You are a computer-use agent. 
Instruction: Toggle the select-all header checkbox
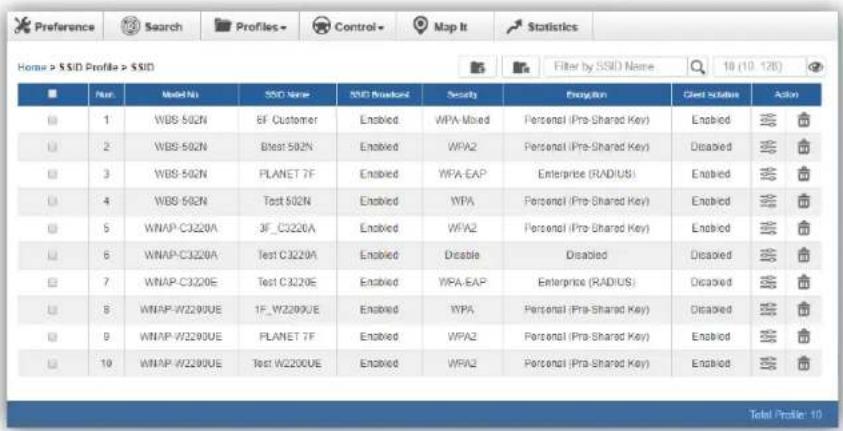[53, 94]
